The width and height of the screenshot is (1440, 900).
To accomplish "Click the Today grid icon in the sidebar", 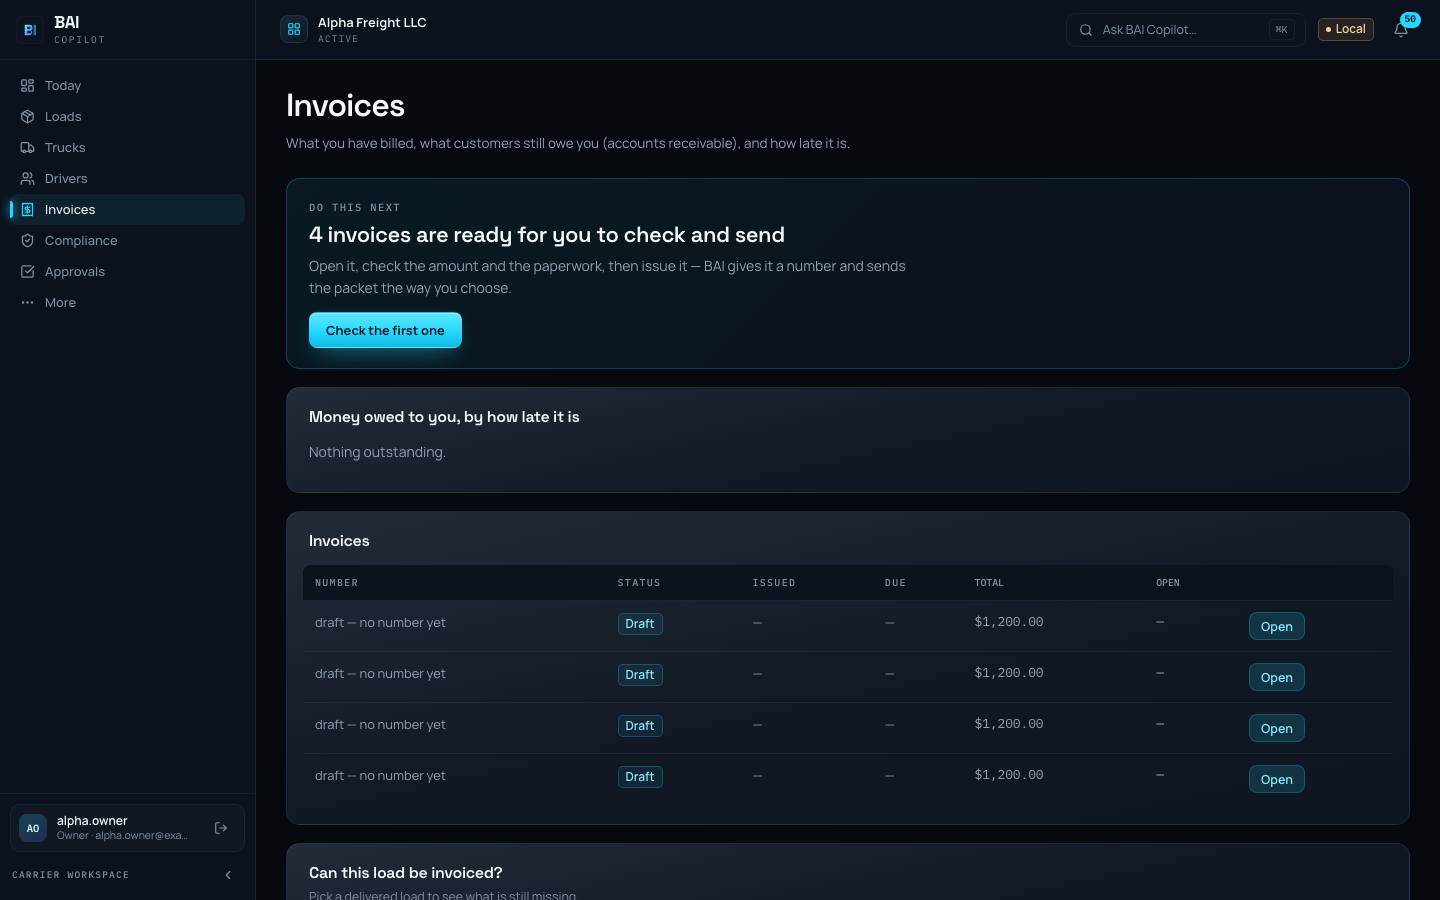I will click(x=27, y=86).
